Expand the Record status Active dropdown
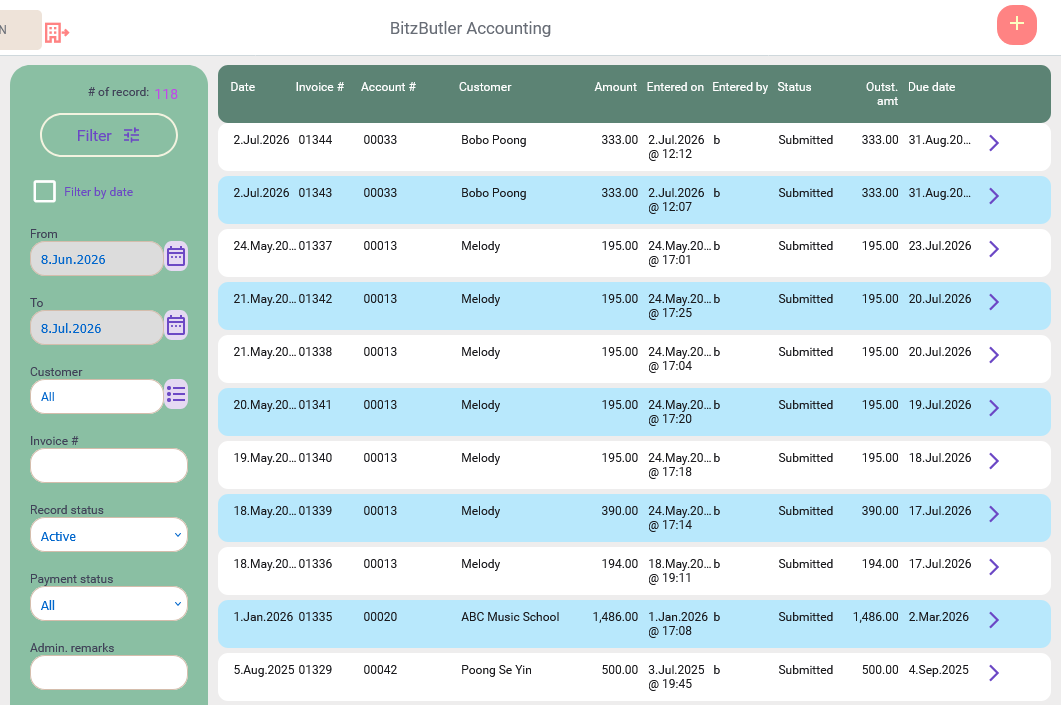This screenshot has width=1061, height=705. [x=109, y=535]
